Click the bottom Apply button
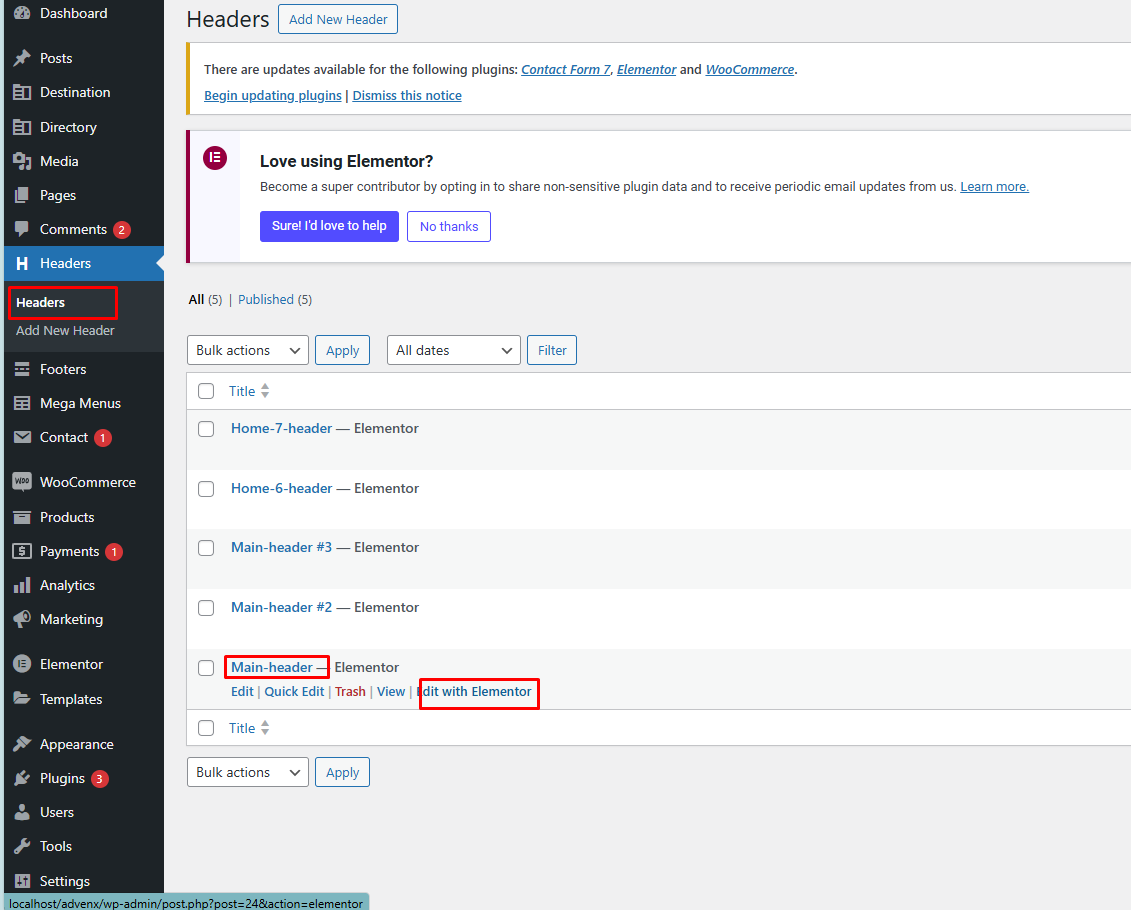The image size is (1131, 910). pyautogui.click(x=343, y=772)
